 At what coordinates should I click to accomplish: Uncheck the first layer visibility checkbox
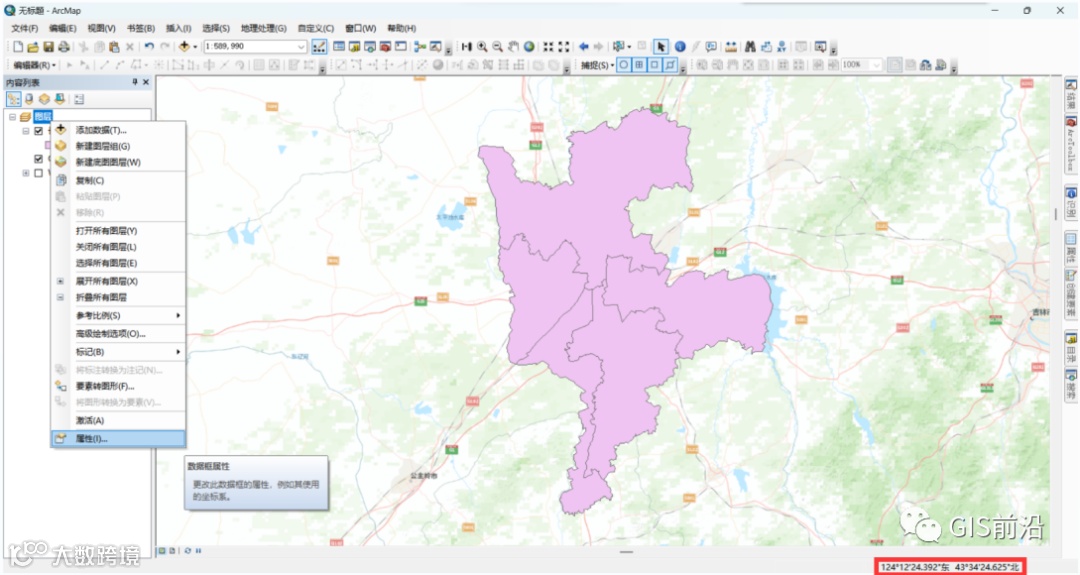pos(39,131)
